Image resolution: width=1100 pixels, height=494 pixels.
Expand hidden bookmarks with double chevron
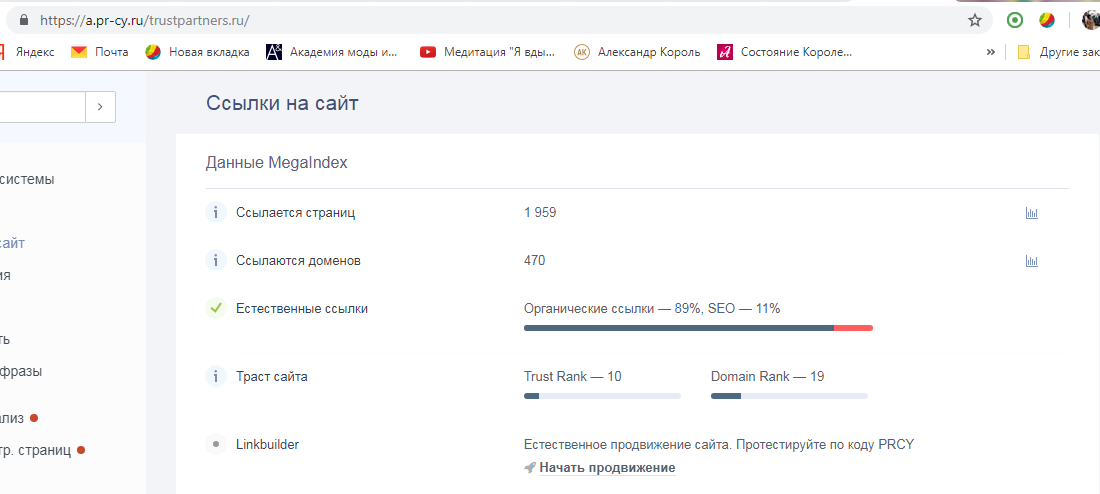click(x=990, y=52)
